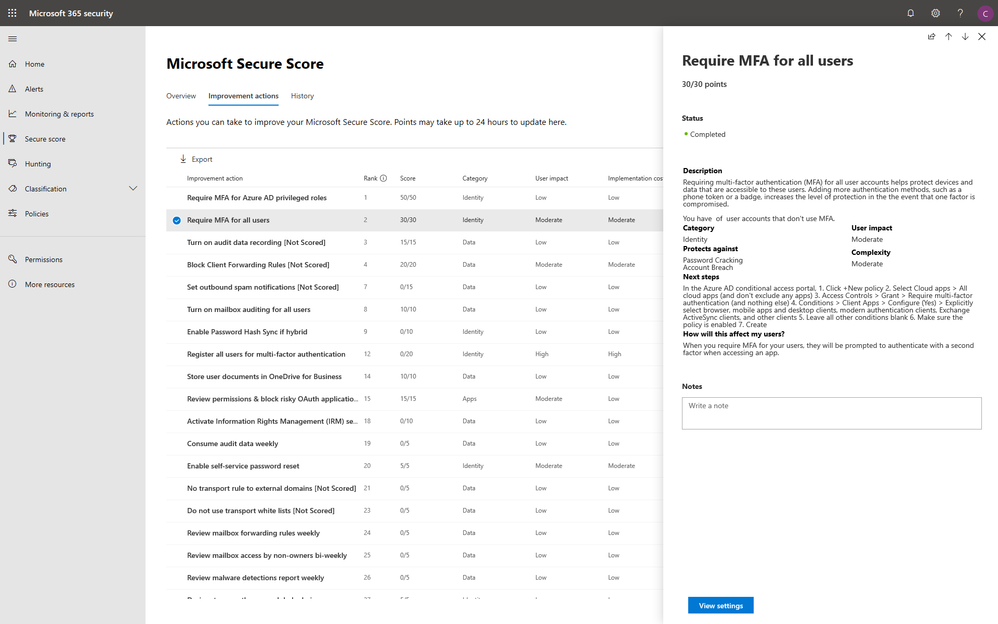Click the Policies sliders icon

point(12,213)
